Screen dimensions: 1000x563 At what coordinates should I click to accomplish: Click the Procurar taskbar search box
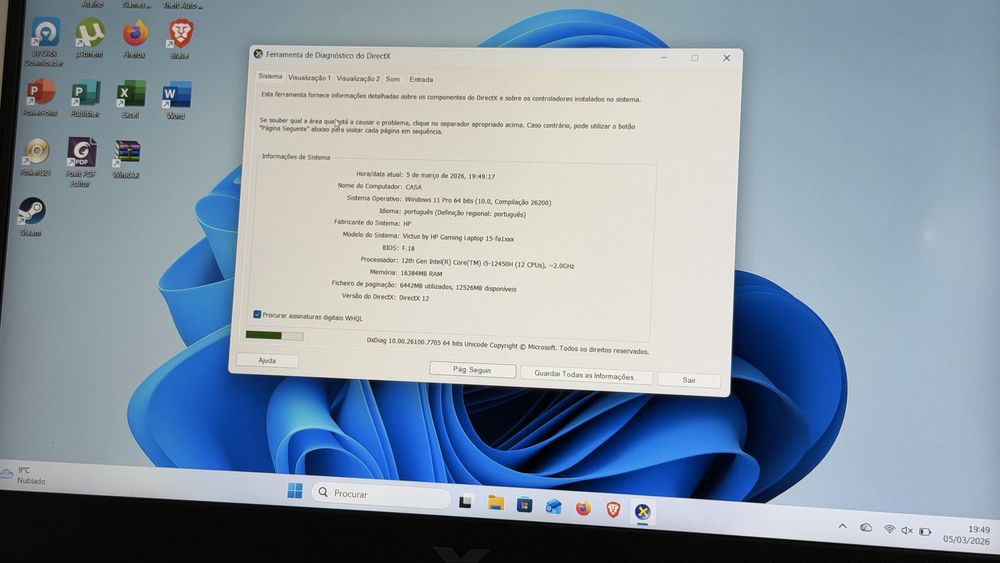tap(381, 494)
